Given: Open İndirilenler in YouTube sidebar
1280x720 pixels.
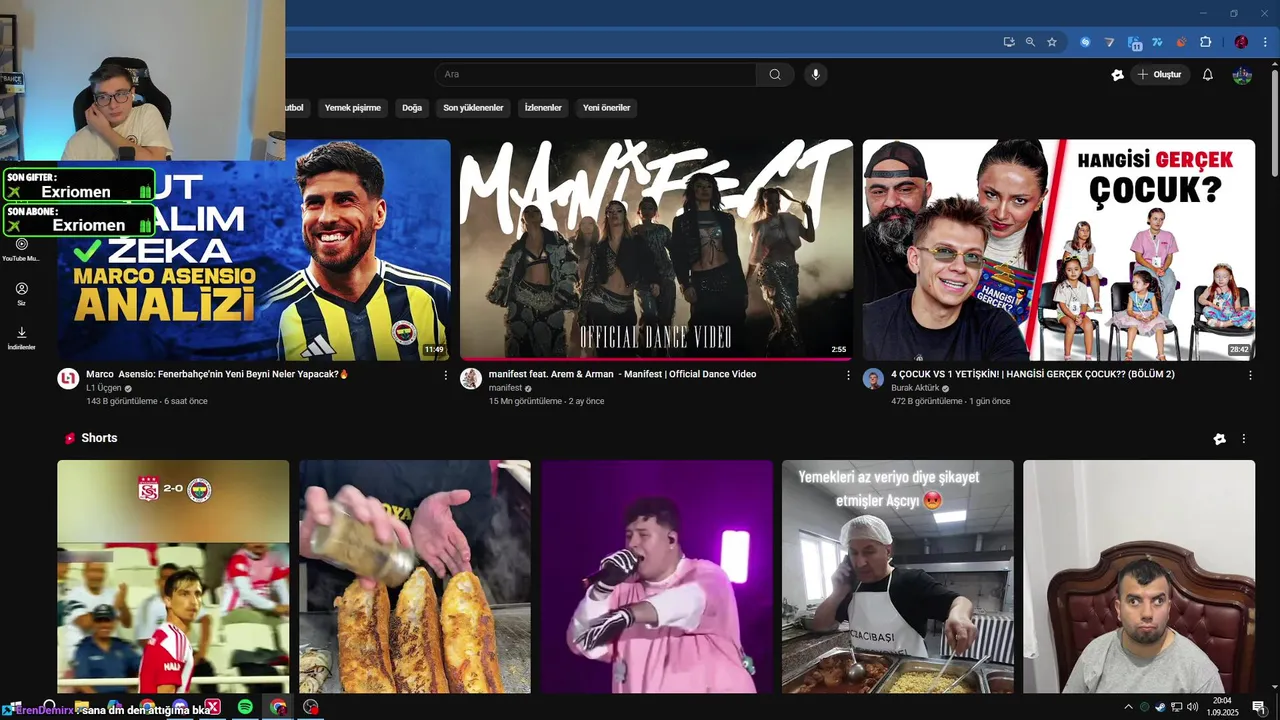Looking at the screenshot, I should point(21,338).
